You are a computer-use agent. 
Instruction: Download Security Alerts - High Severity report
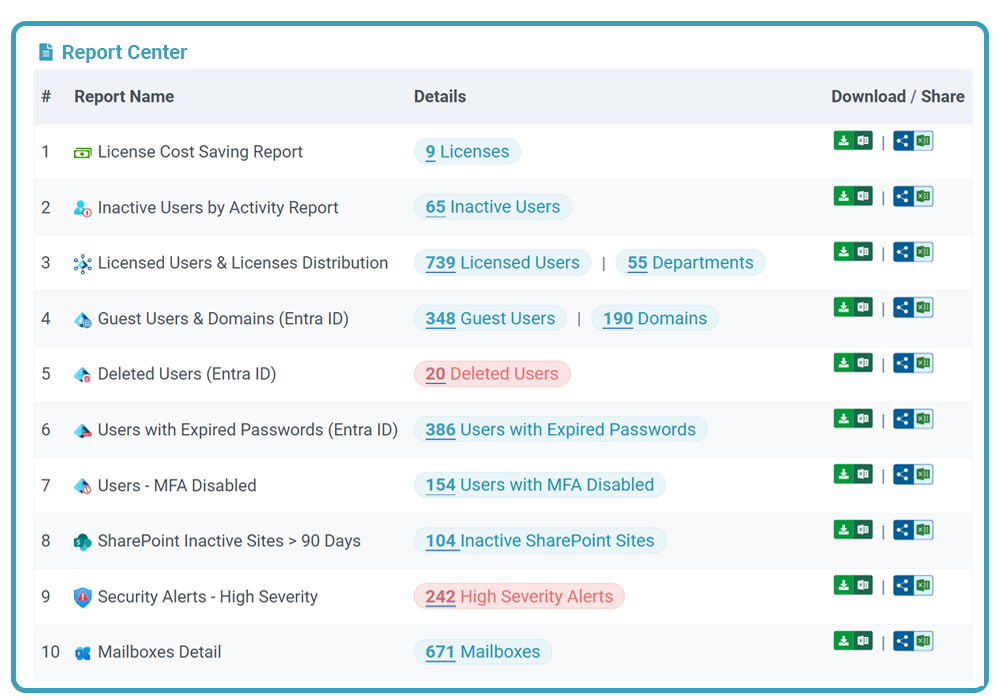pyautogui.click(x=853, y=585)
